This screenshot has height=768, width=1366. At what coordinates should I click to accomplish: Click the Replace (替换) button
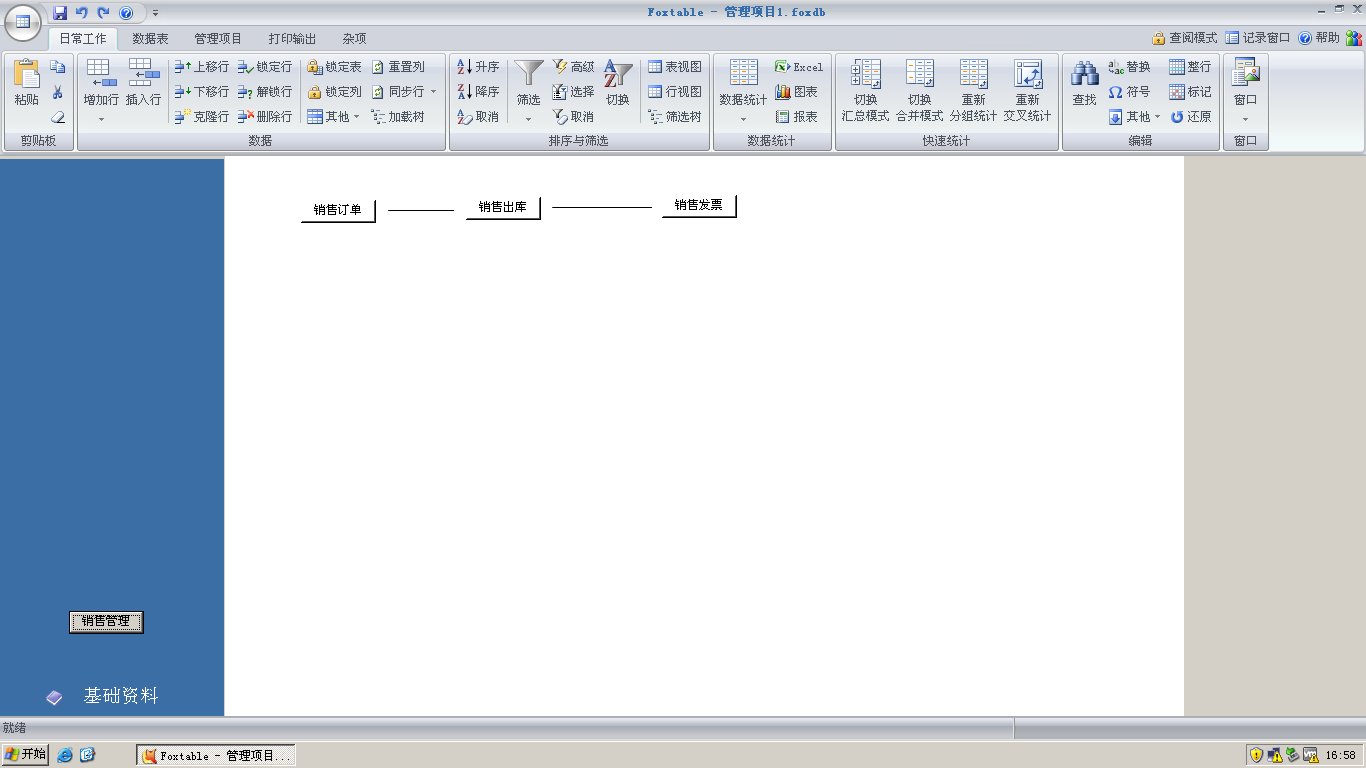1130,67
